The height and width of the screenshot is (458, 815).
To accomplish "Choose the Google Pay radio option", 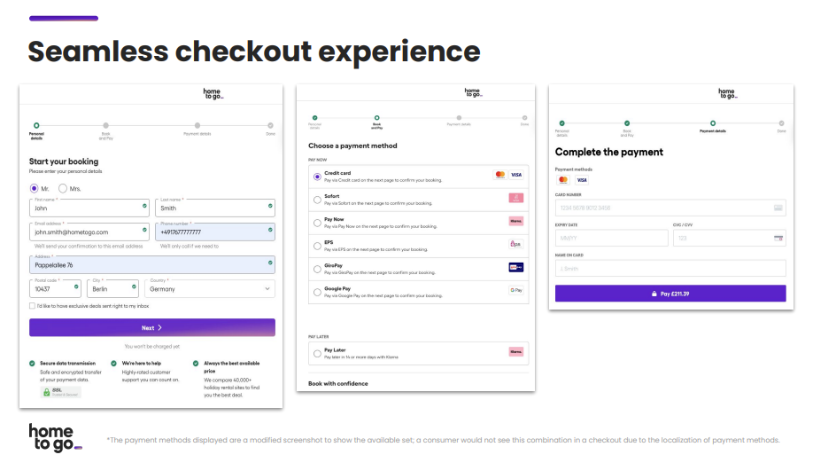I will (317, 292).
